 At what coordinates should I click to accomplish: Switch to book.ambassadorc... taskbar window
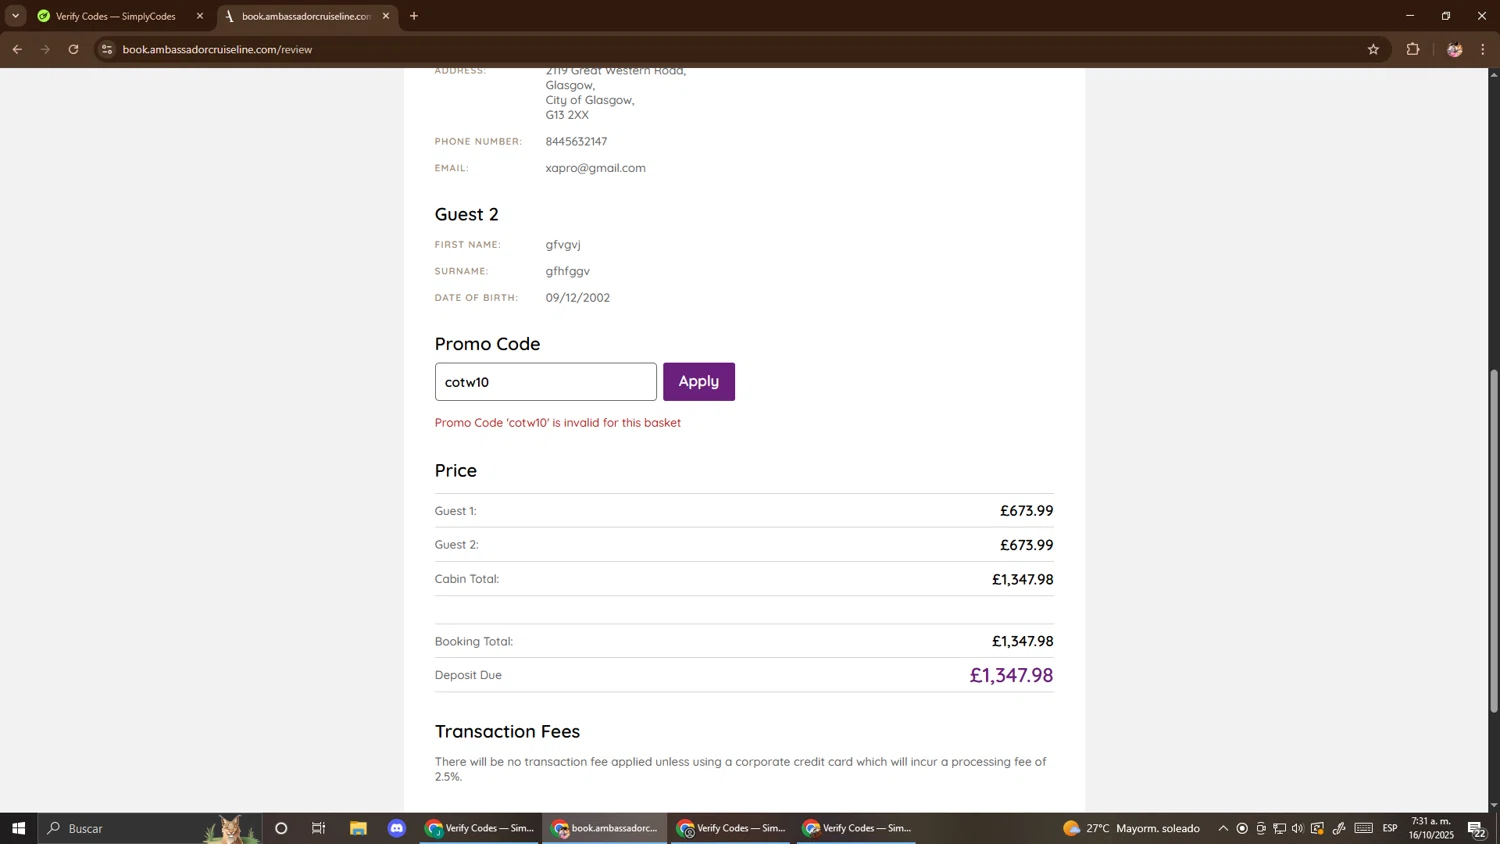[605, 828]
